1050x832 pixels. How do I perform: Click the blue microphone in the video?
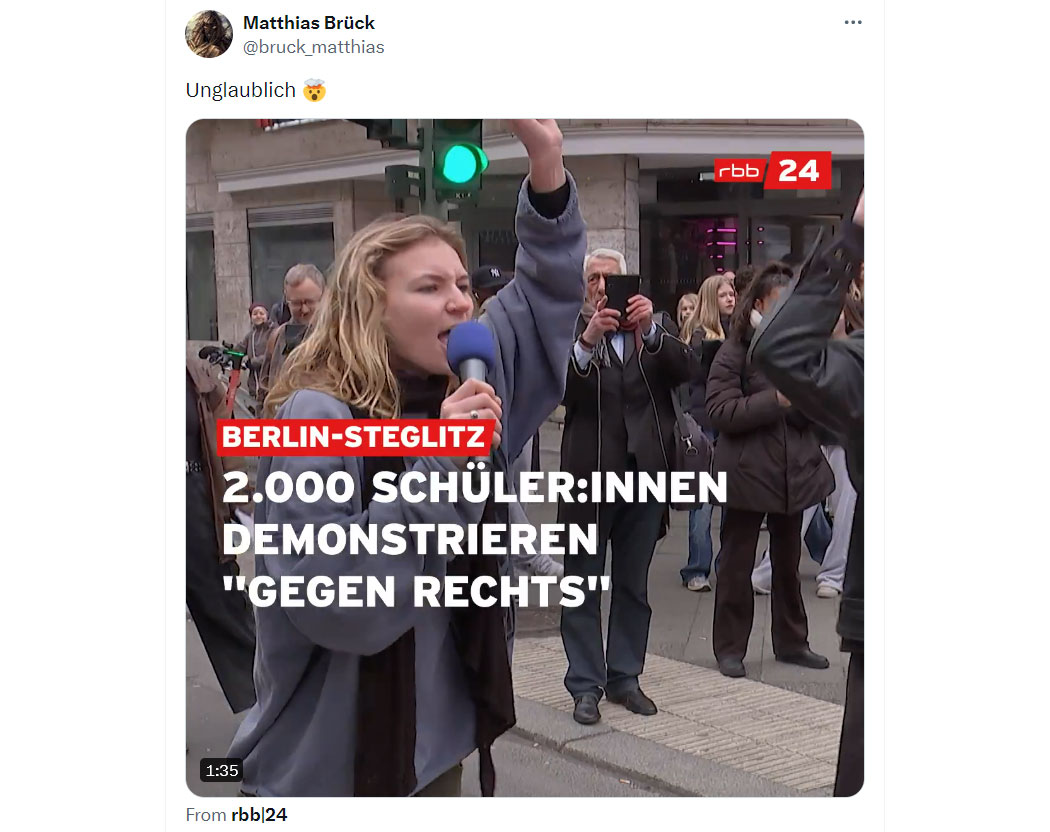pos(471,350)
